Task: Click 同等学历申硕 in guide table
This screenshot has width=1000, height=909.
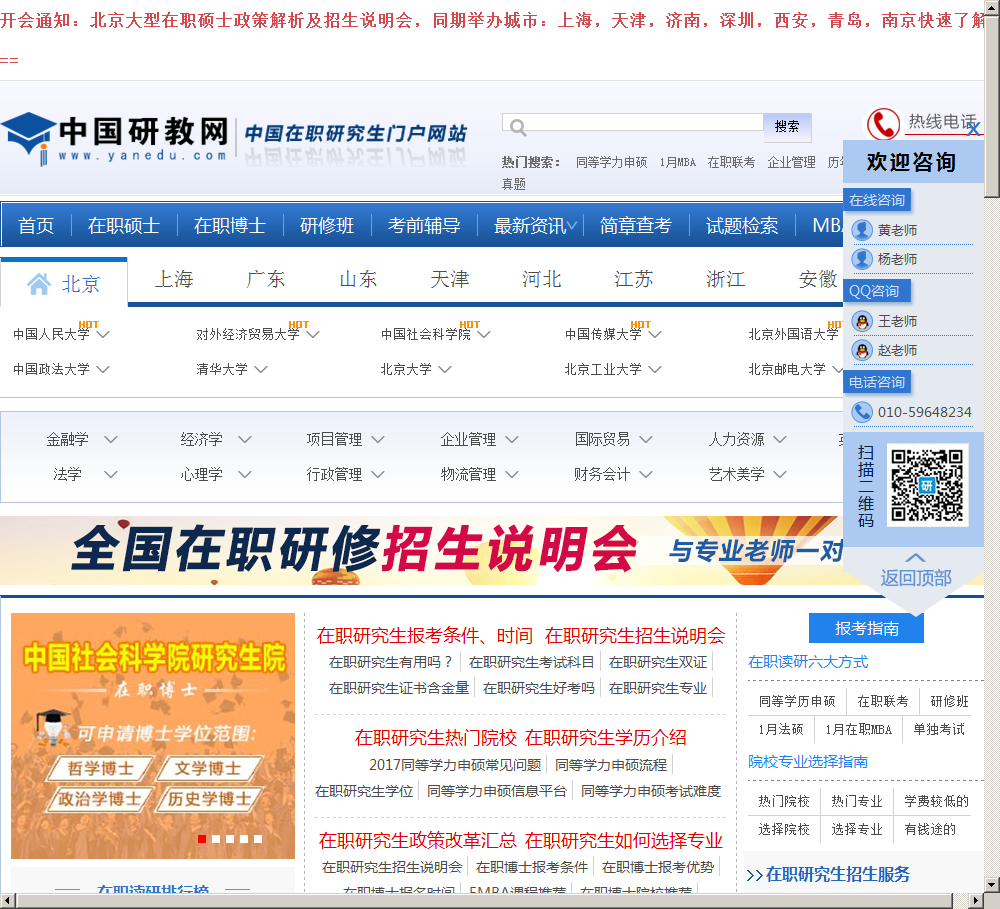Action: click(797, 701)
